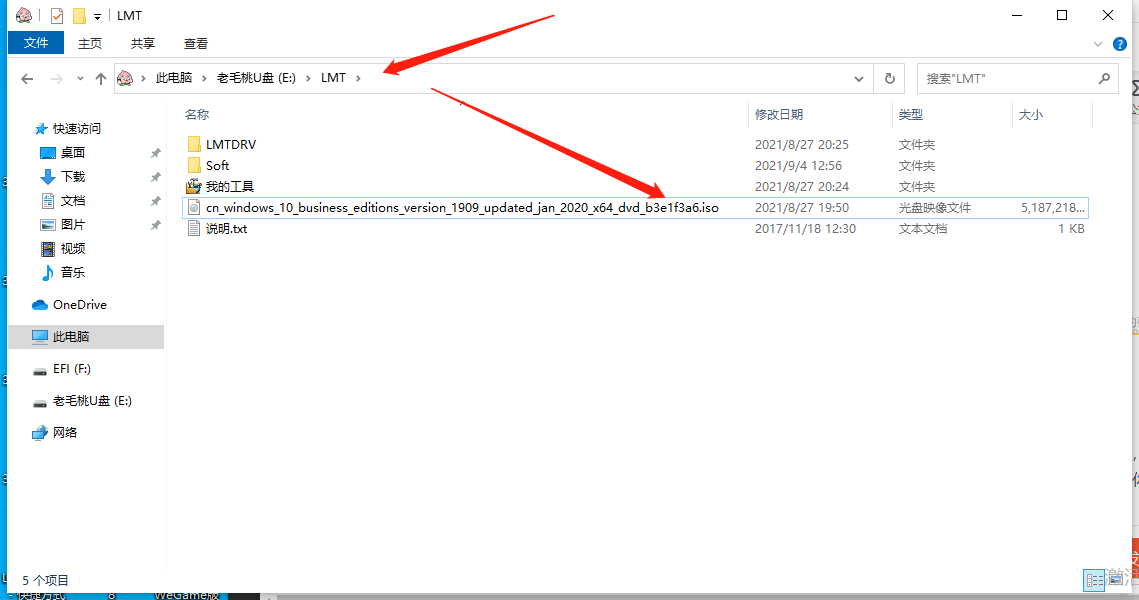Sort by 修改日期 column header
This screenshot has width=1139, height=600.
(x=779, y=115)
